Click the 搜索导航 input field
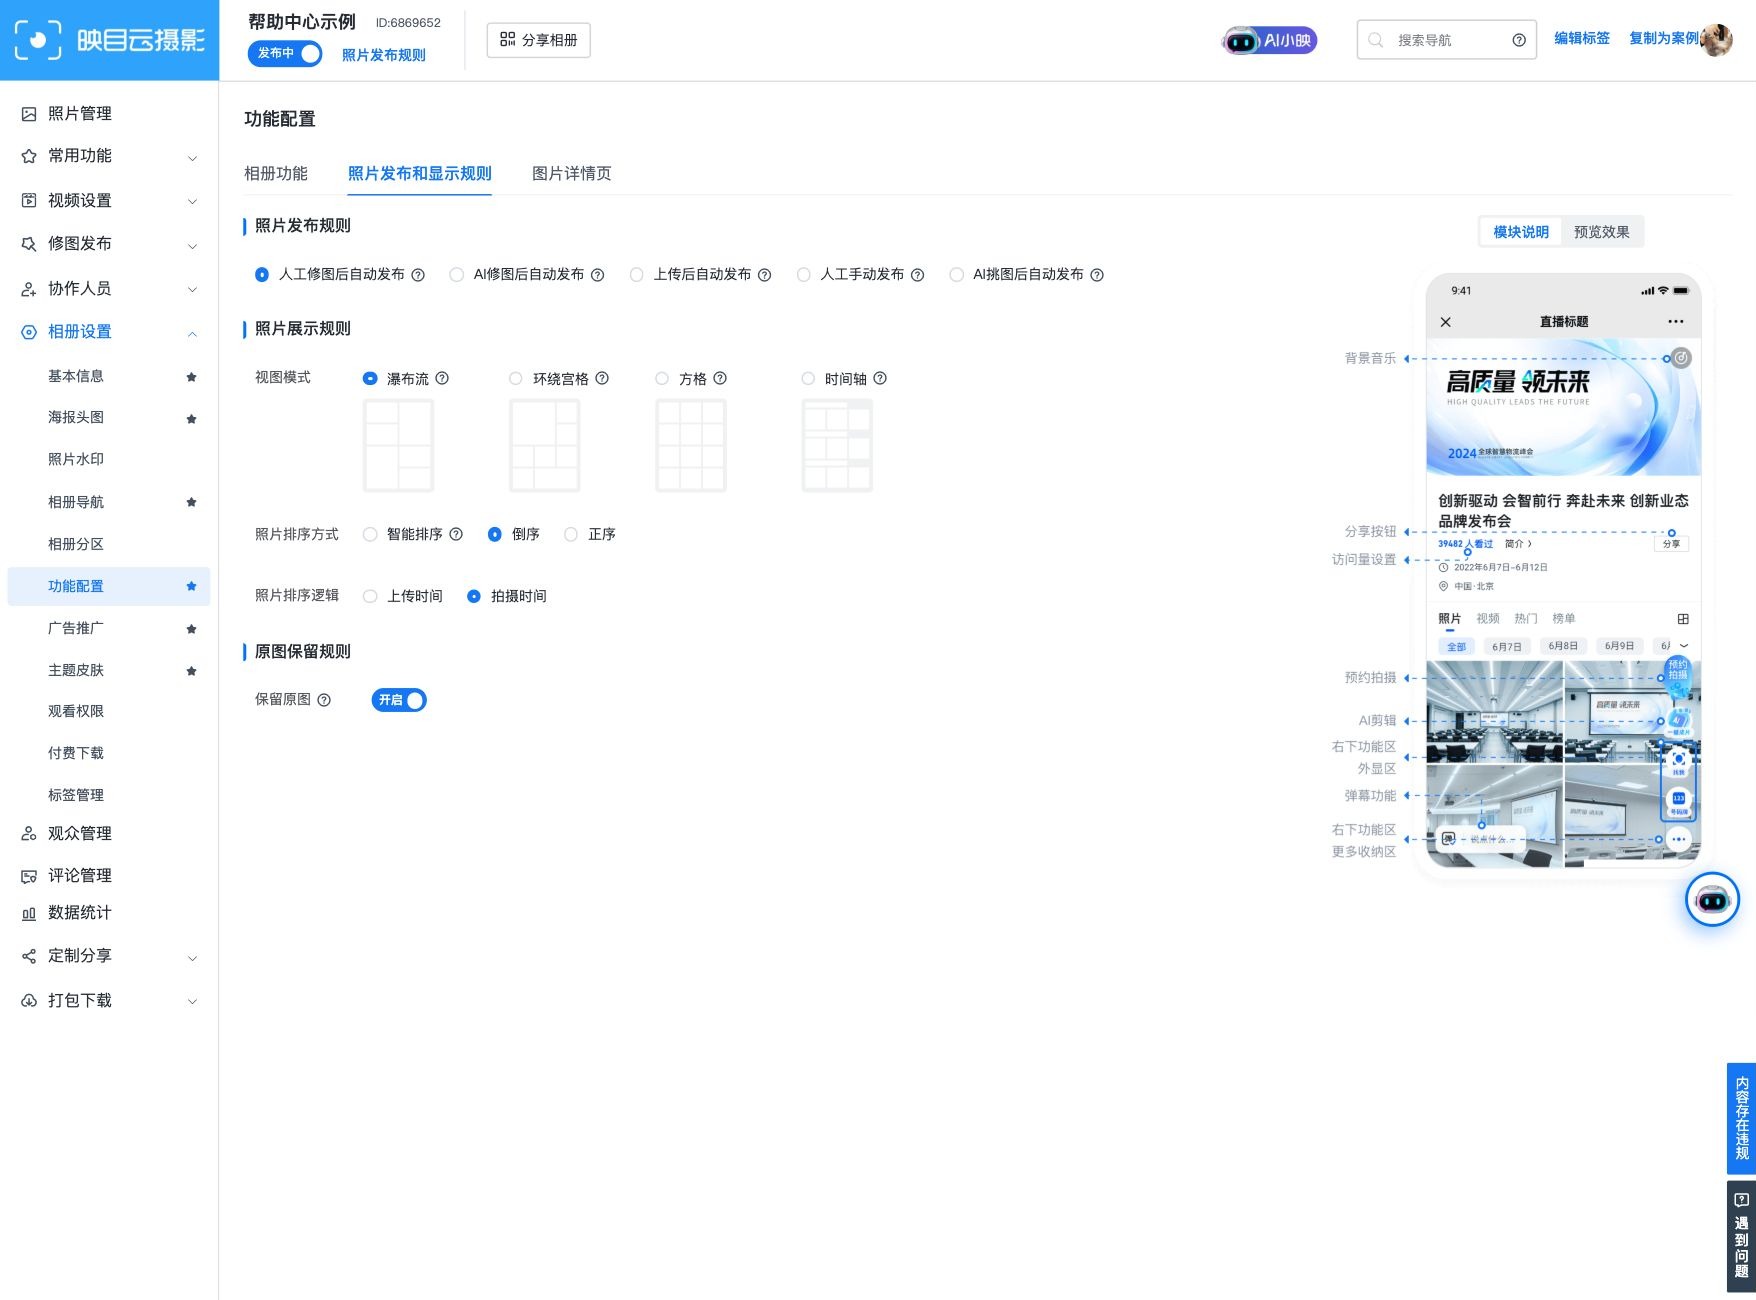This screenshot has width=1756, height=1300. 1447,40
